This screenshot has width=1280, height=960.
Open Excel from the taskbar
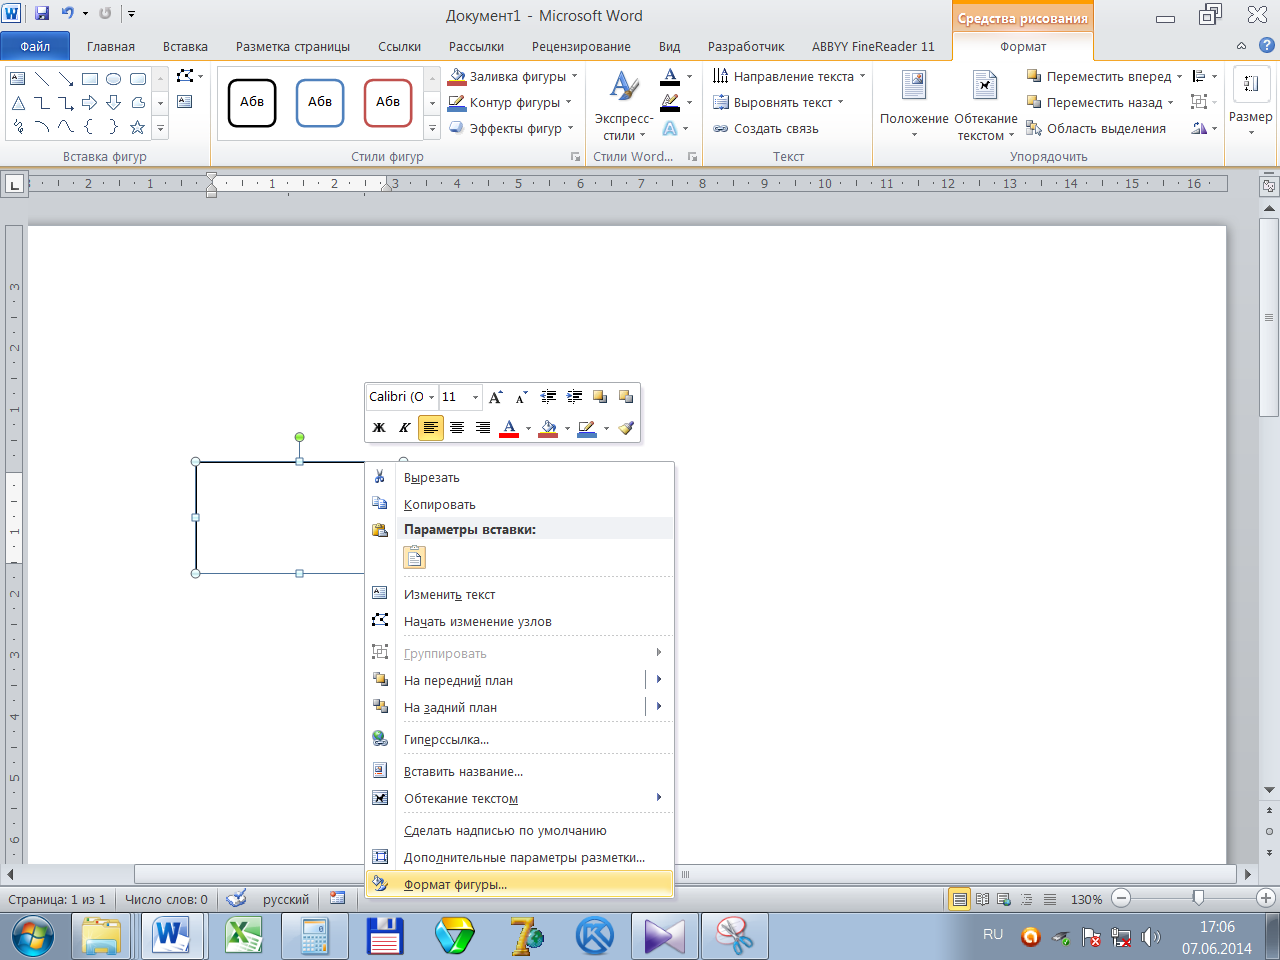pos(243,937)
